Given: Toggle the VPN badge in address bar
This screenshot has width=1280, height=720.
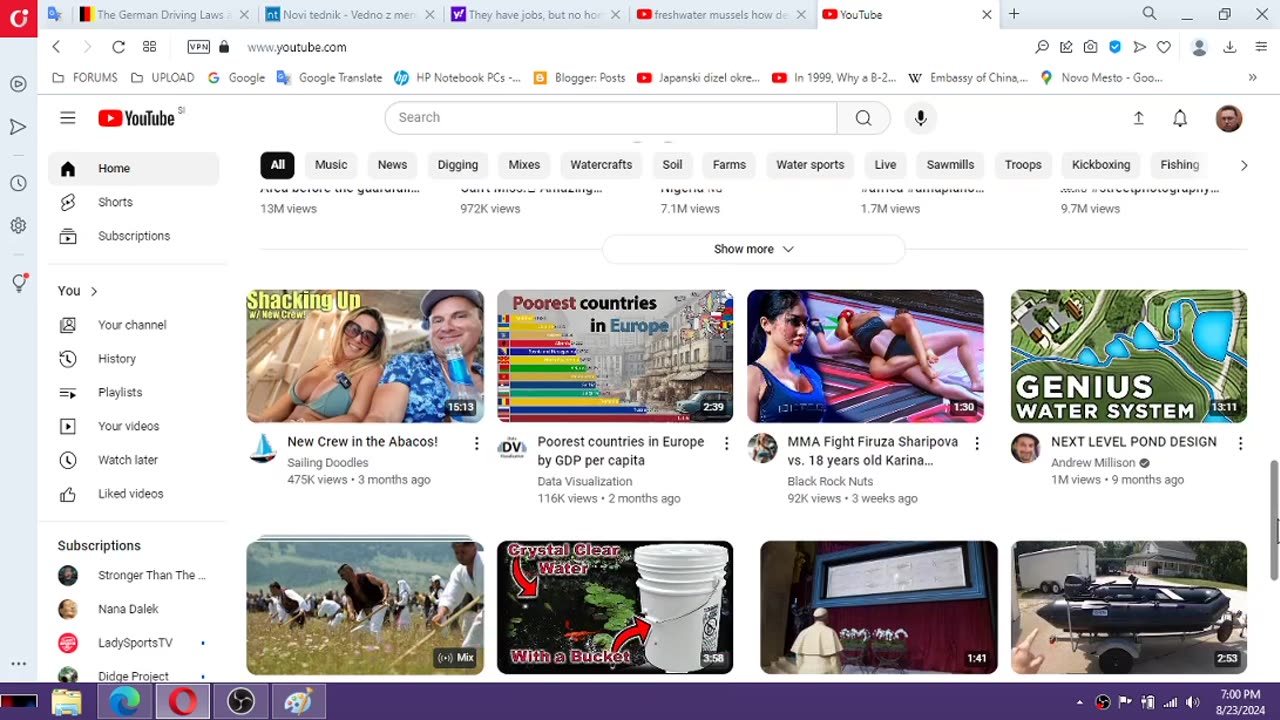Looking at the screenshot, I should pyautogui.click(x=198, y=47).
